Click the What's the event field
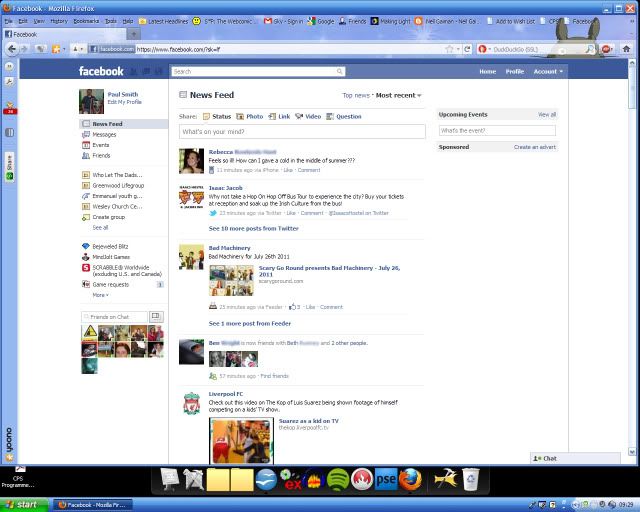 [497, 131]
